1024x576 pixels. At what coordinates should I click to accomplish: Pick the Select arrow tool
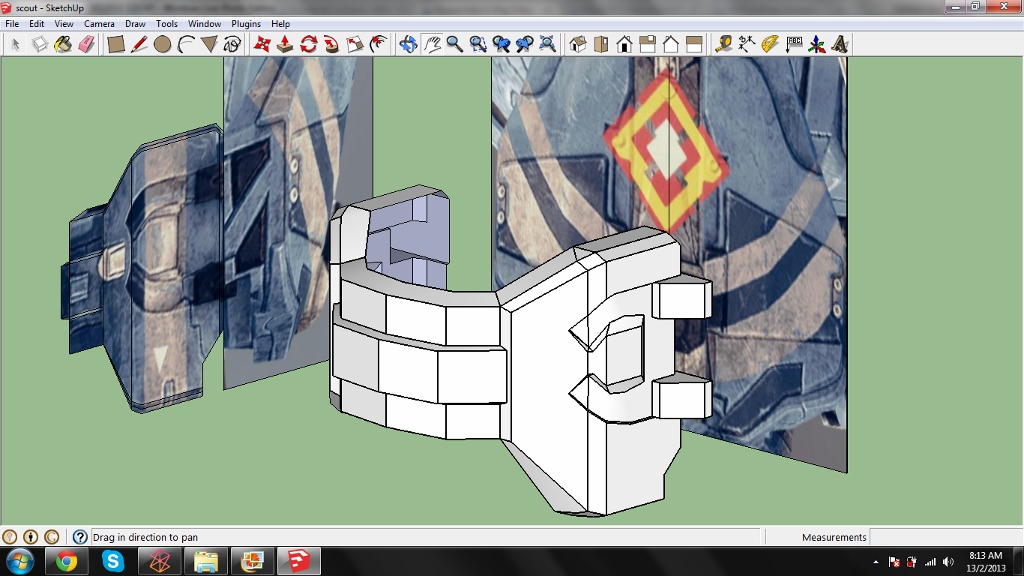tap(16, 44)
